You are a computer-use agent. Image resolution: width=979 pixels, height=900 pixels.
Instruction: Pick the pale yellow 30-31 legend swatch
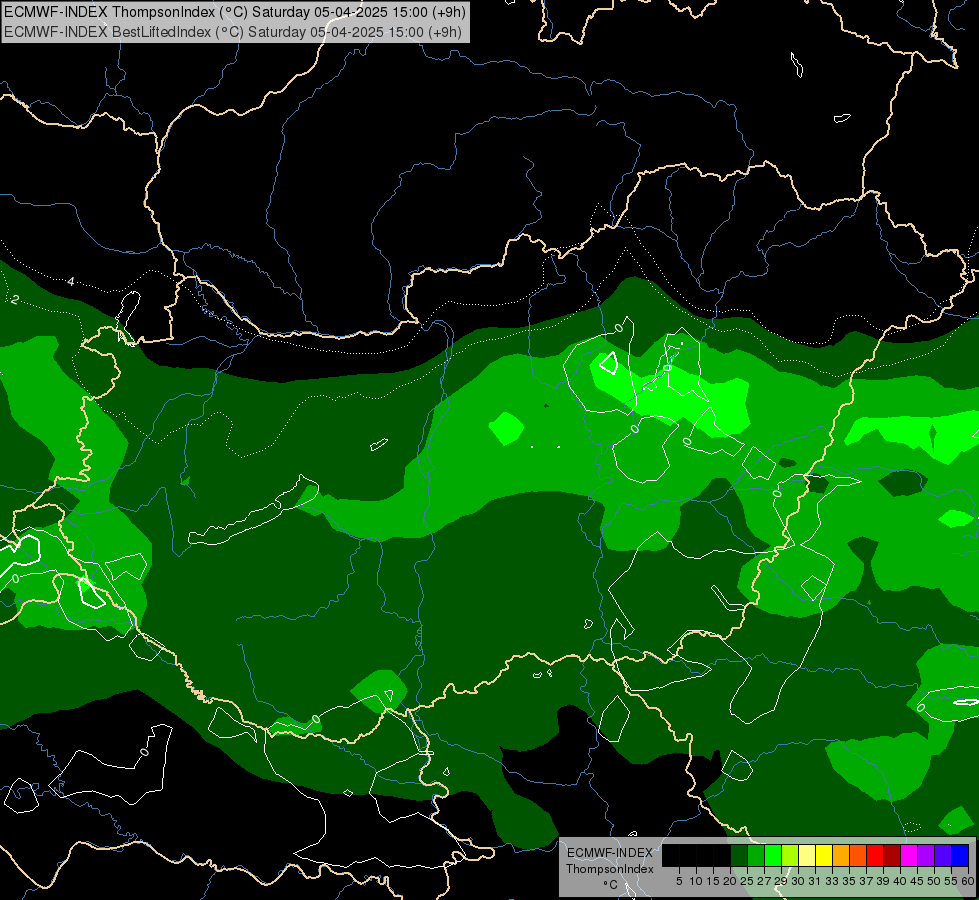click(x=807, y=855)
